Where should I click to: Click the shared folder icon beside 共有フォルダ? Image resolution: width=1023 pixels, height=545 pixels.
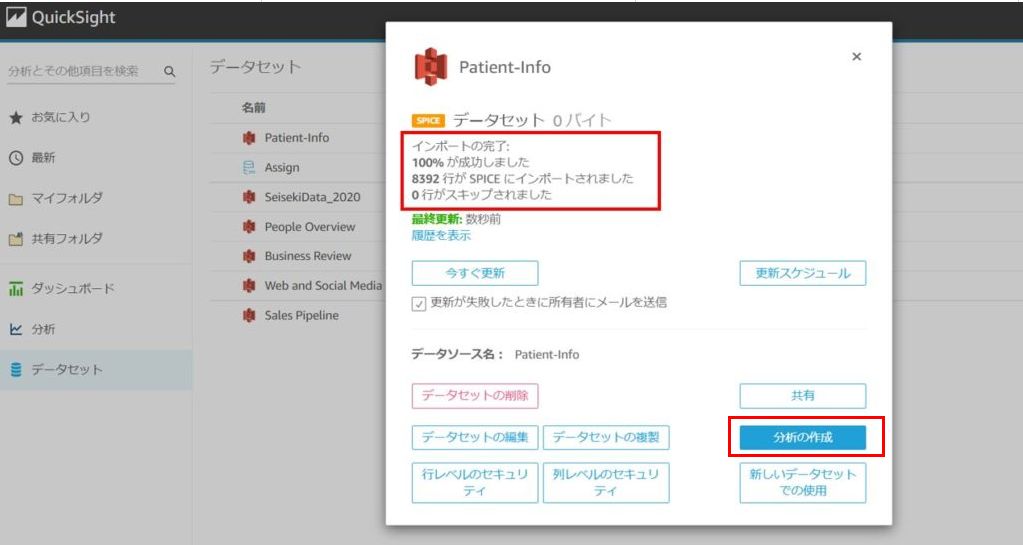pyautogui.click(x=16, y=239)
